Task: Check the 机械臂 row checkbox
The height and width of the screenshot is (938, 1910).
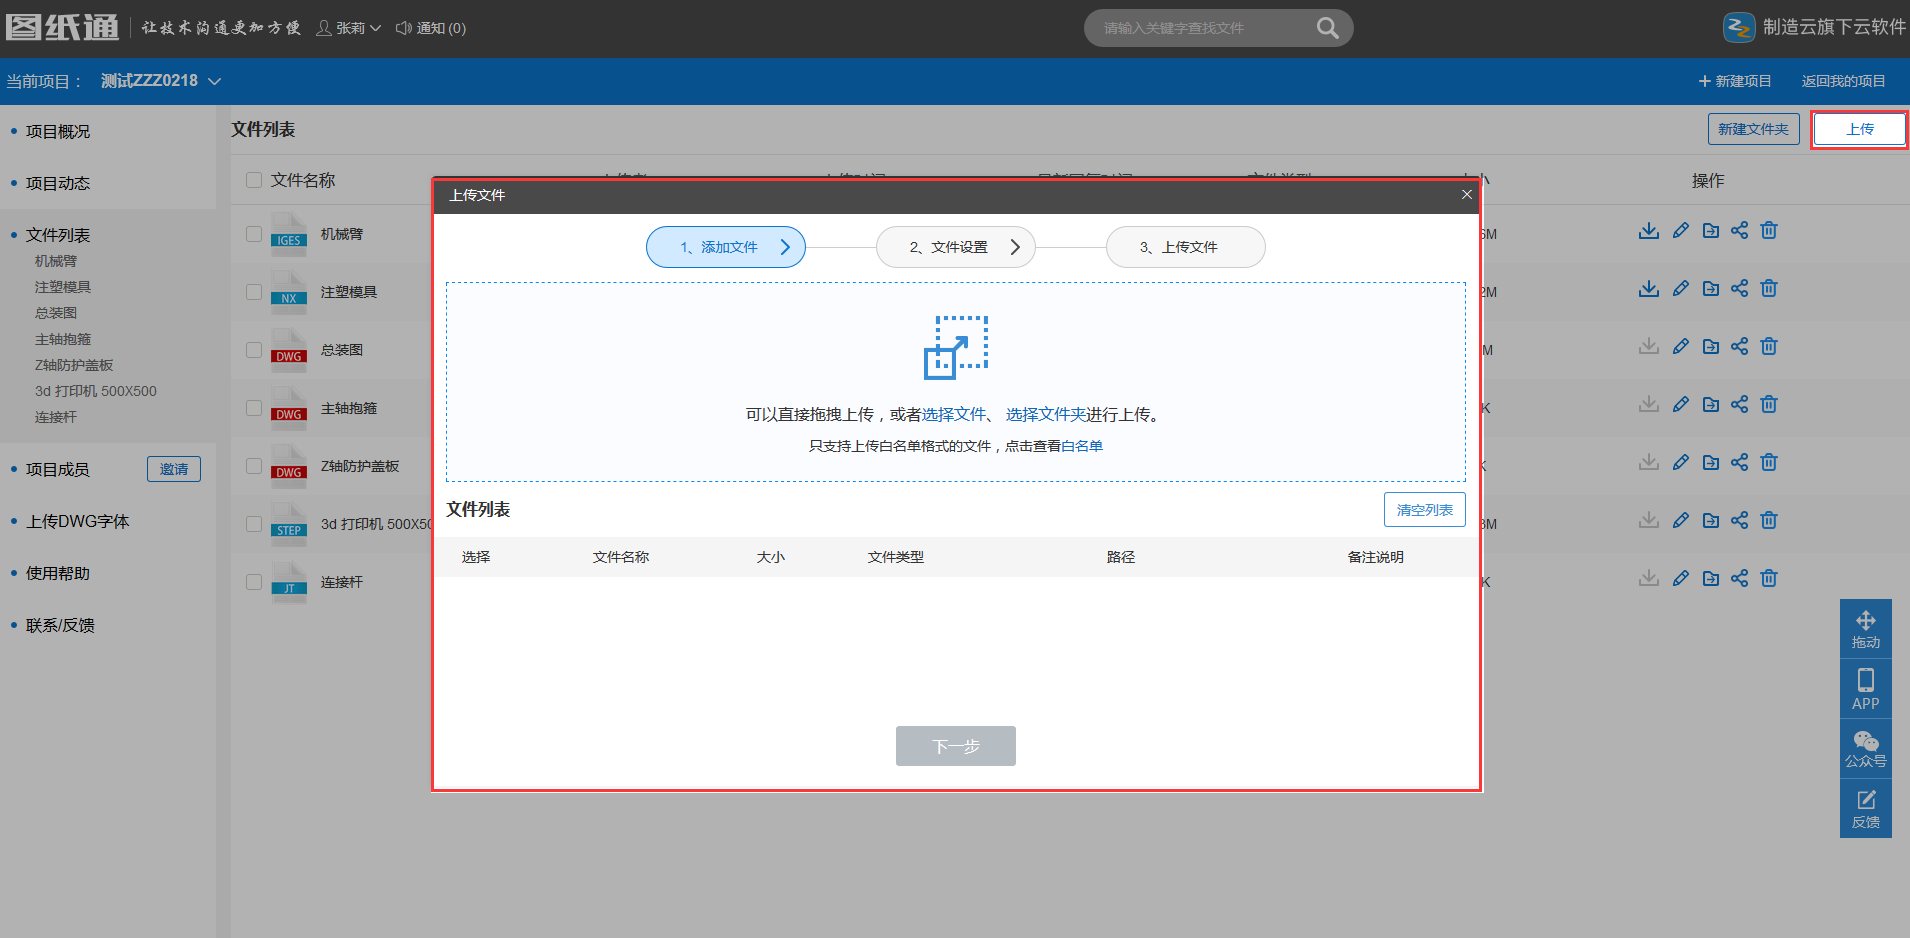Action: 254,234
